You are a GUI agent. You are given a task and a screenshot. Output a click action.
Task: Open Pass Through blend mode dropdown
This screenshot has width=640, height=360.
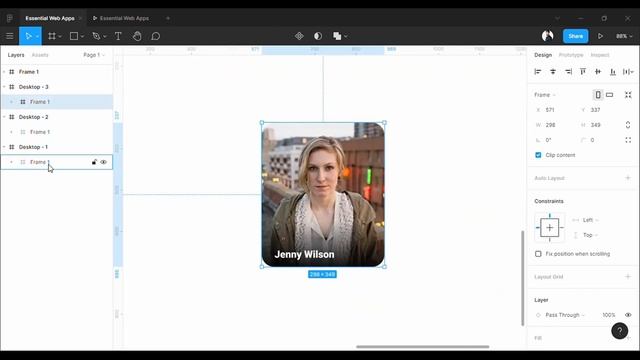coord(565,315)
